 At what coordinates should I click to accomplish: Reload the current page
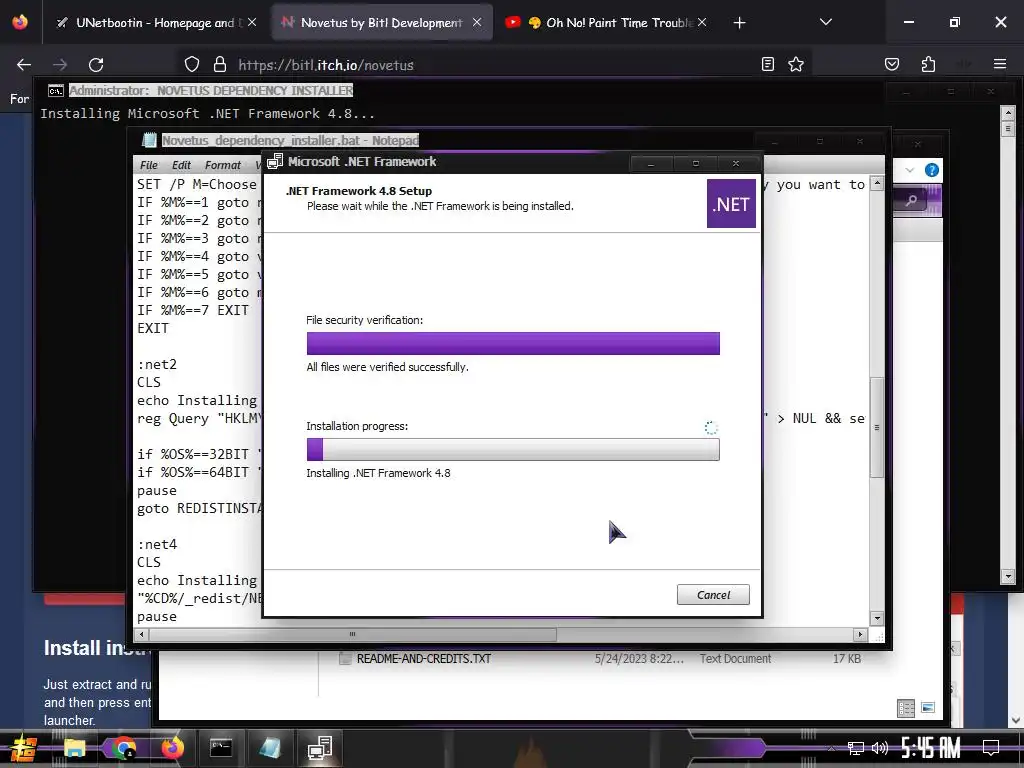pos(96,65)
